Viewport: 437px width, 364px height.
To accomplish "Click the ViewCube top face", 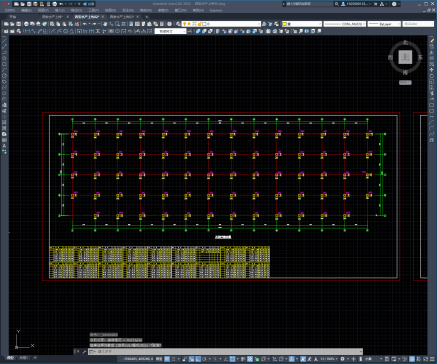I will coord(405,57).
